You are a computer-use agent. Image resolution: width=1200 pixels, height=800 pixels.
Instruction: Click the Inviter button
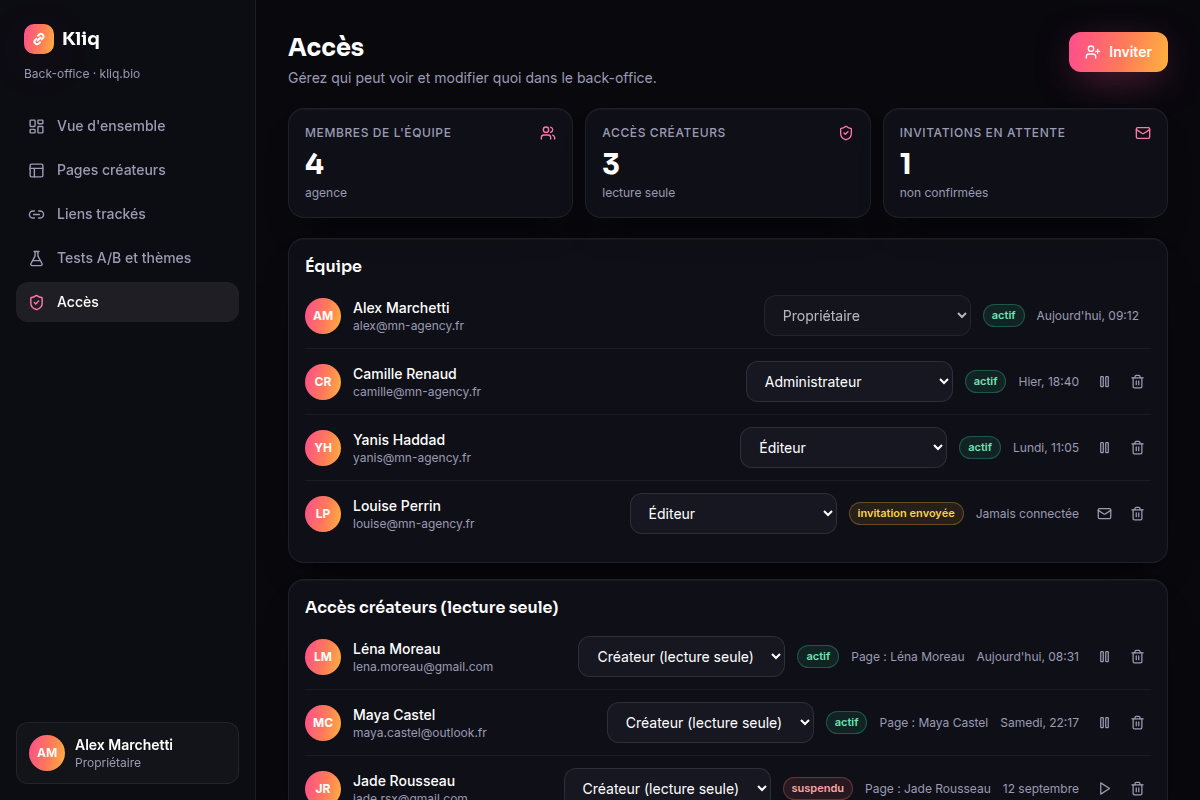point(1118,52)
